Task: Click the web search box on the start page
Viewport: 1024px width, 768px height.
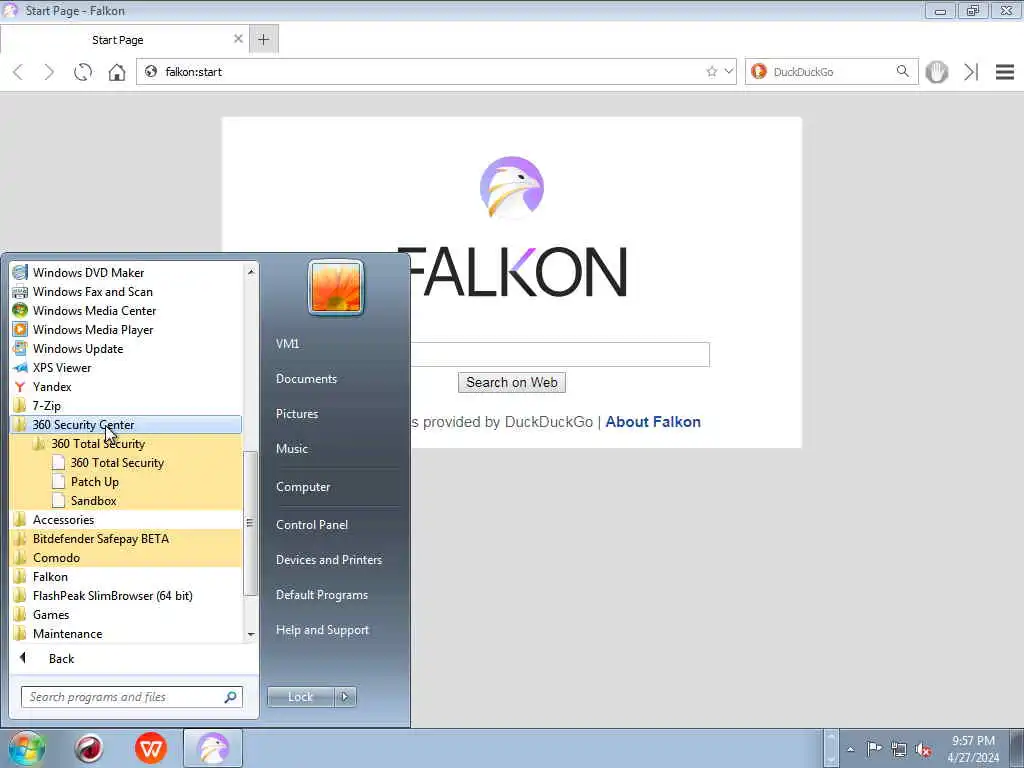Action: [x=560, y=355]
